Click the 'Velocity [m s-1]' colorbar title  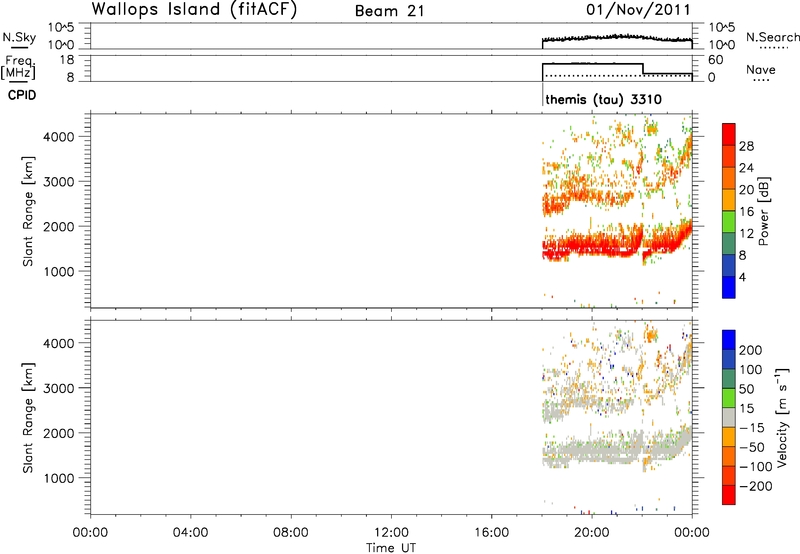(x=782, y=417)
